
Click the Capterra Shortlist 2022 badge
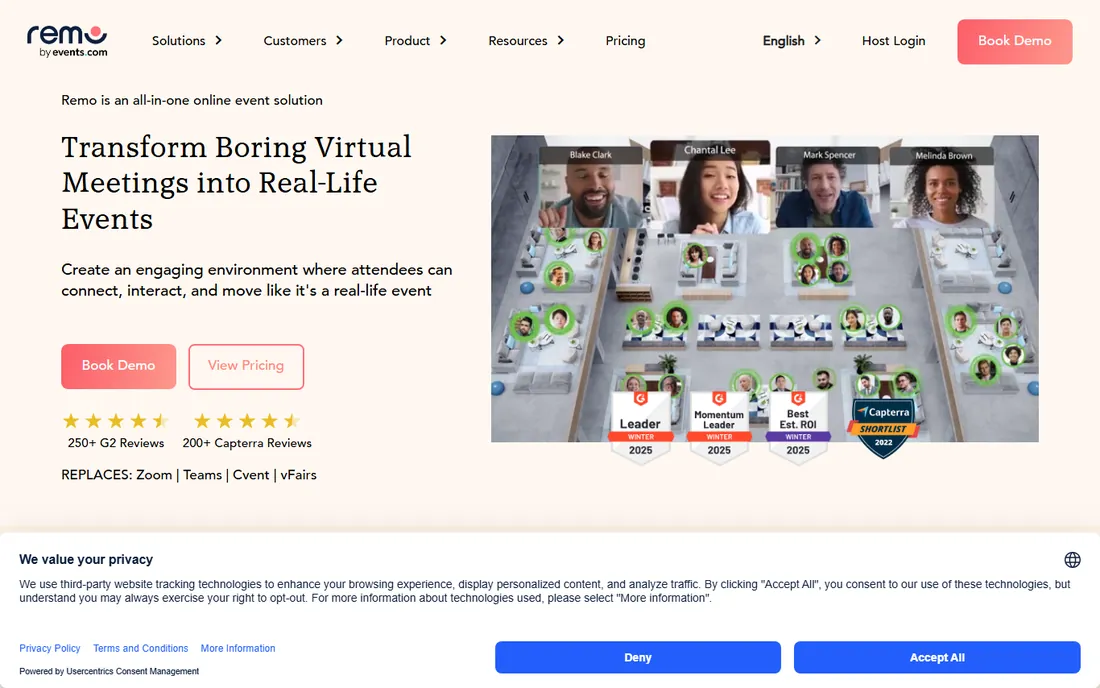coord(883,428)
